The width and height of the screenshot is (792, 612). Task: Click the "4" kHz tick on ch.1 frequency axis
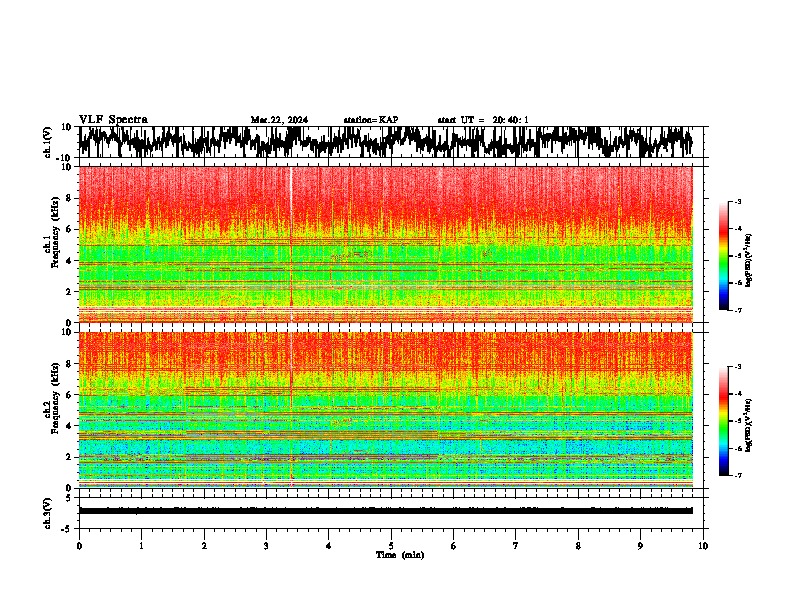point(70,261)
